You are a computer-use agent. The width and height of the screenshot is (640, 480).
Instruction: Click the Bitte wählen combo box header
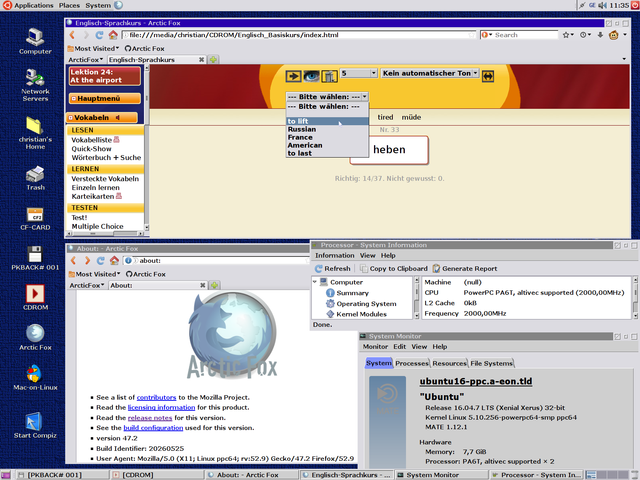point(327,97)
